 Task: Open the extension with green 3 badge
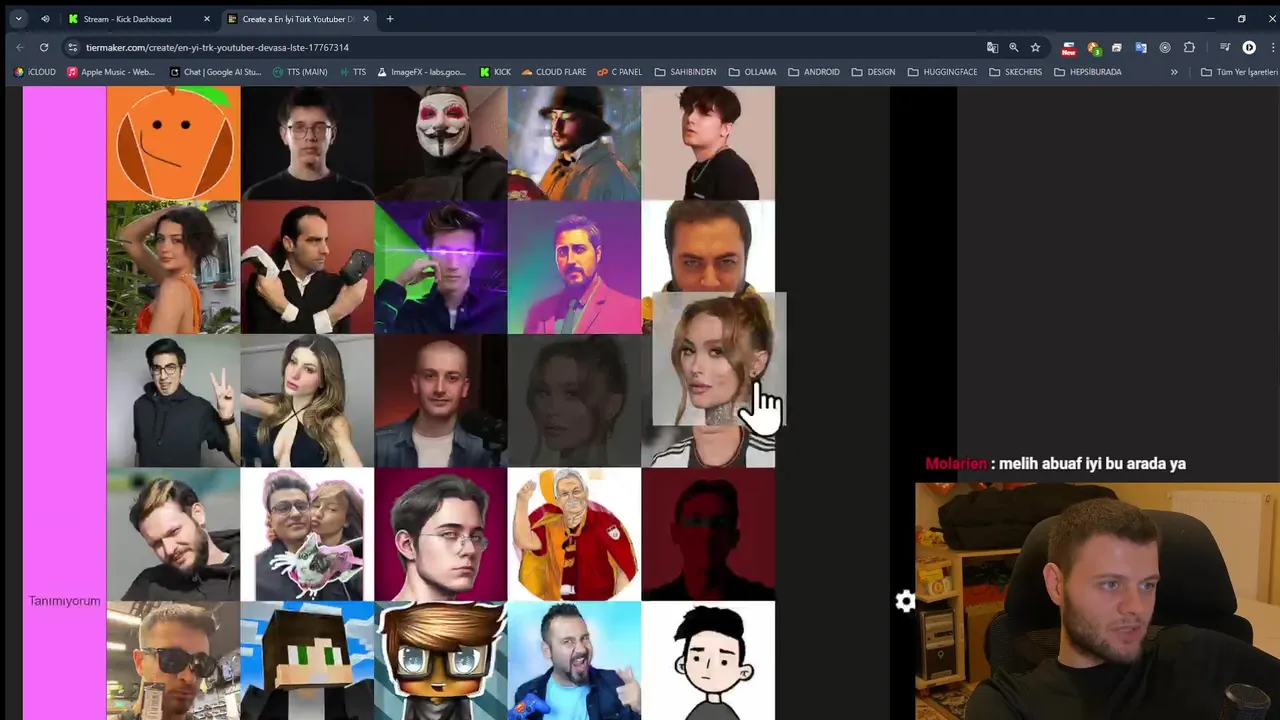point(1093,48)
